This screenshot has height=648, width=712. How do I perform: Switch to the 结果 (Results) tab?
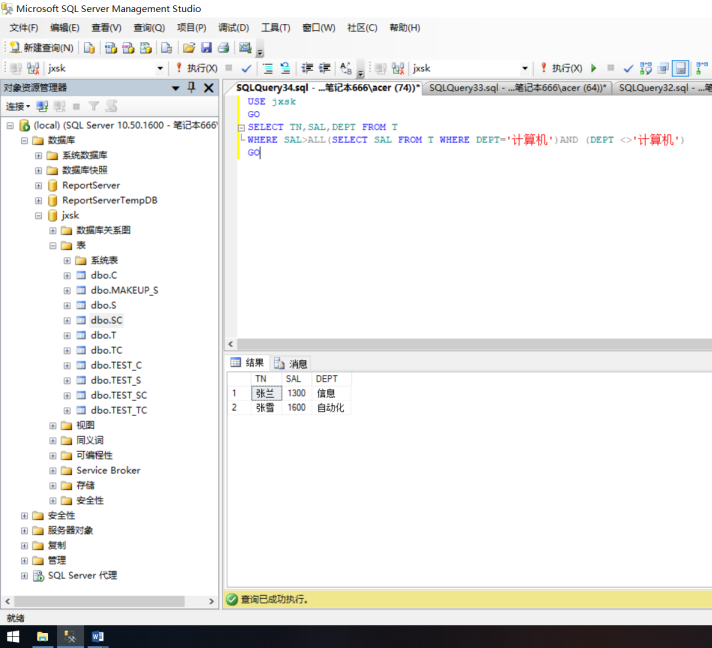(247, 363)
